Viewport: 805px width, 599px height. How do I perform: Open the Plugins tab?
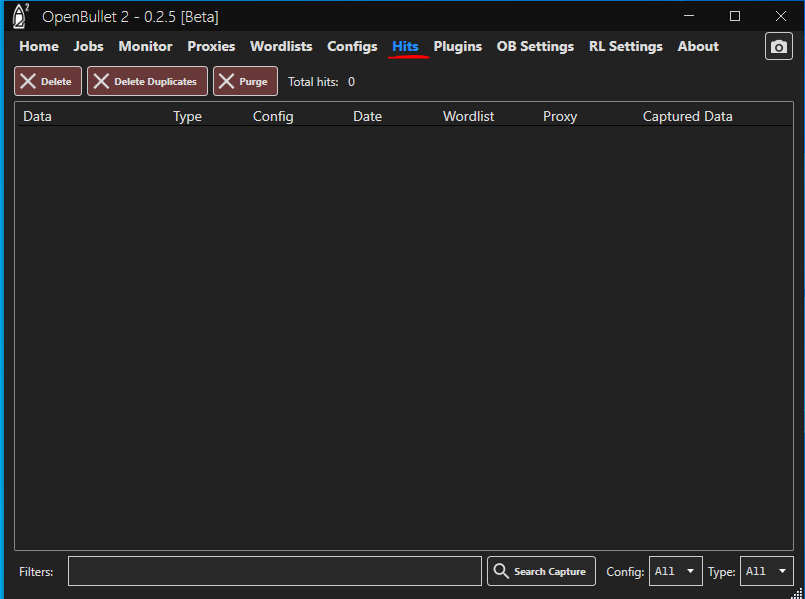click(457, 46)
